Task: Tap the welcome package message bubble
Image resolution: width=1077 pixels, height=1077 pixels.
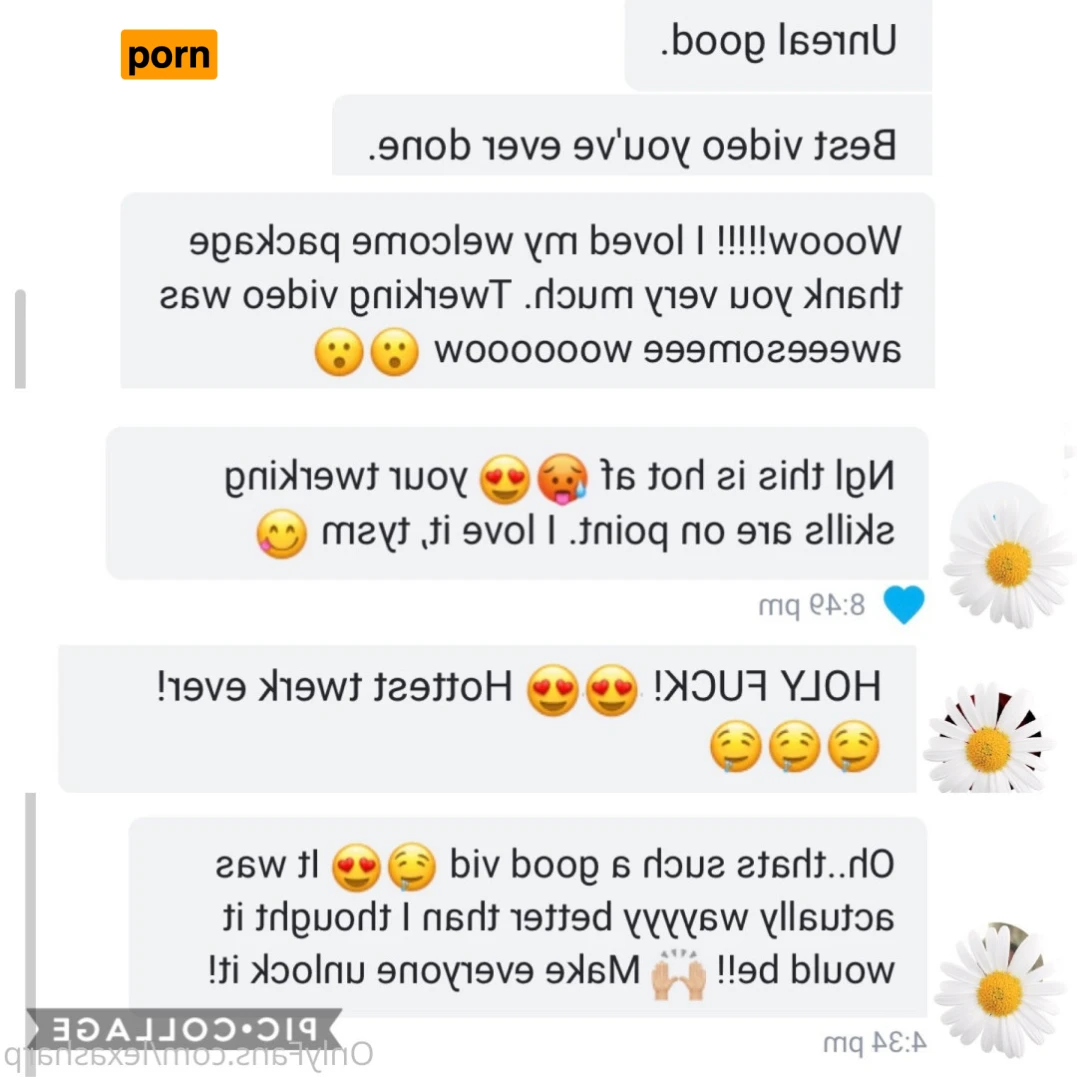Action: (x=528, y=291)
